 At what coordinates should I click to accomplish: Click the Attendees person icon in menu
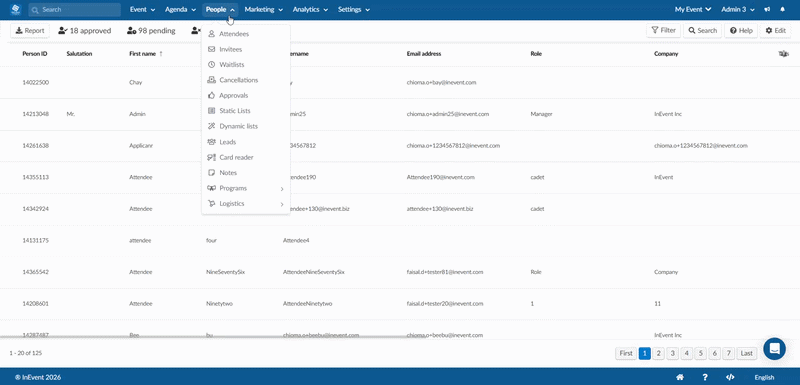pyautogui.click(x=211, y=34)
